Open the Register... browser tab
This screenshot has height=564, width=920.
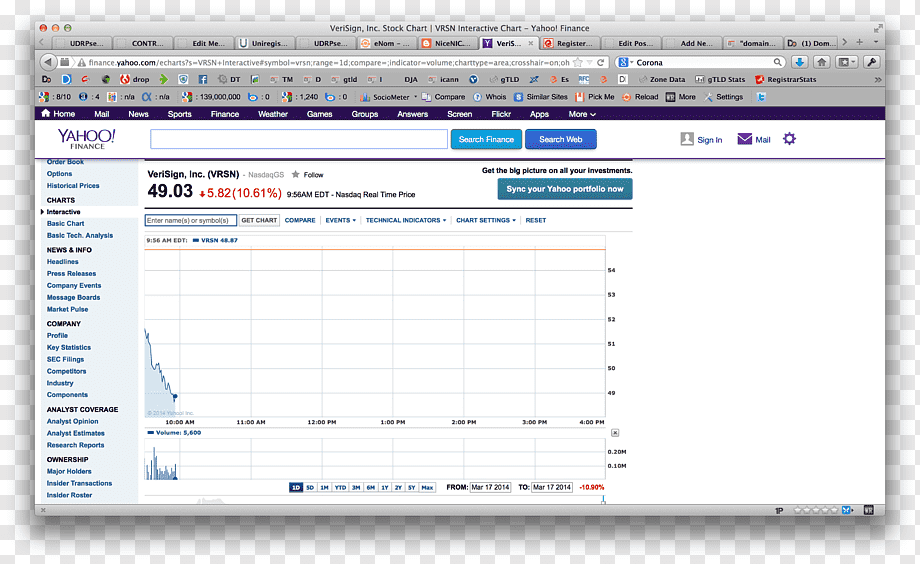click(x=570, y=43)
